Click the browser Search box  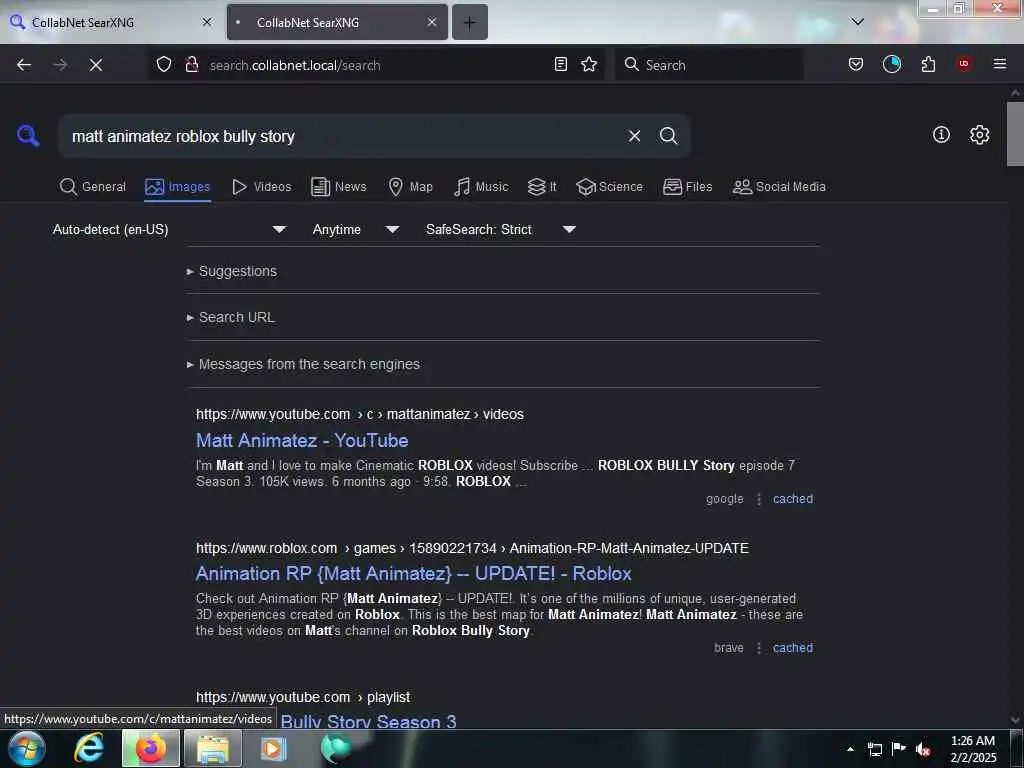coord(709,65)
